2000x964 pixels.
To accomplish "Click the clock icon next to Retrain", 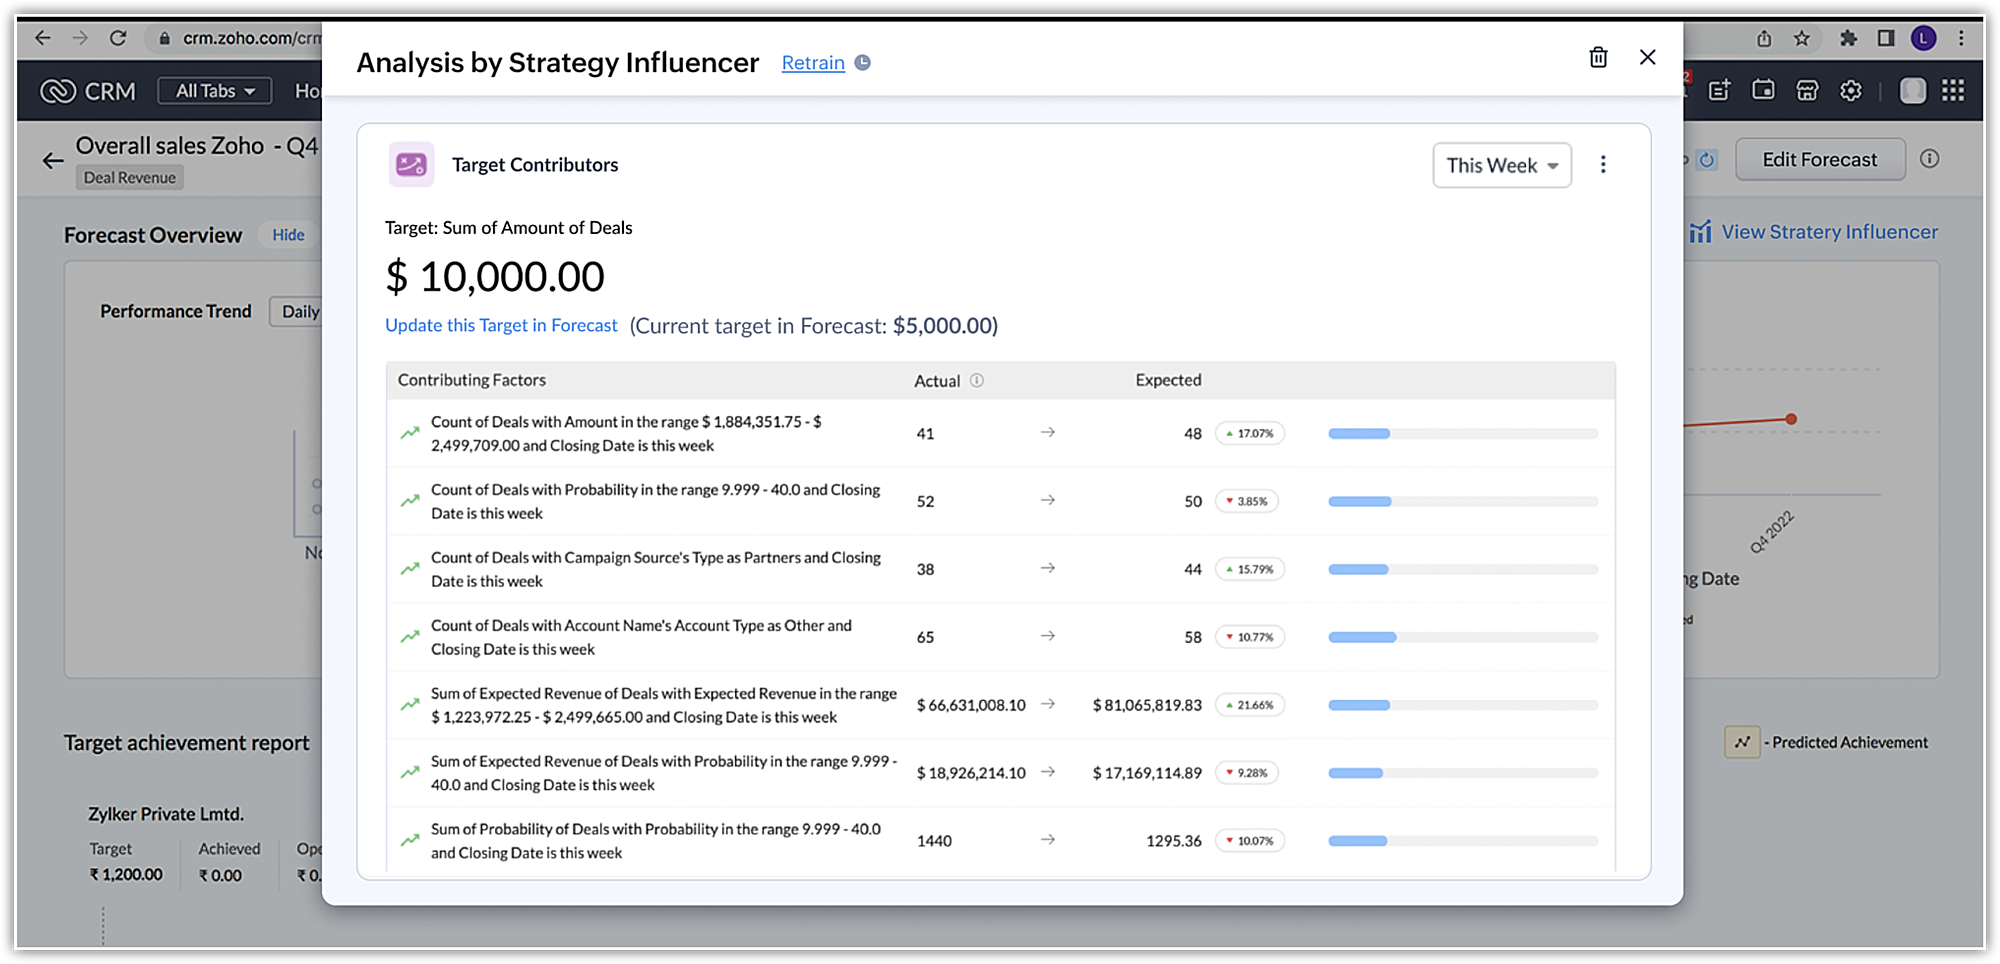I will click(863, 63).
